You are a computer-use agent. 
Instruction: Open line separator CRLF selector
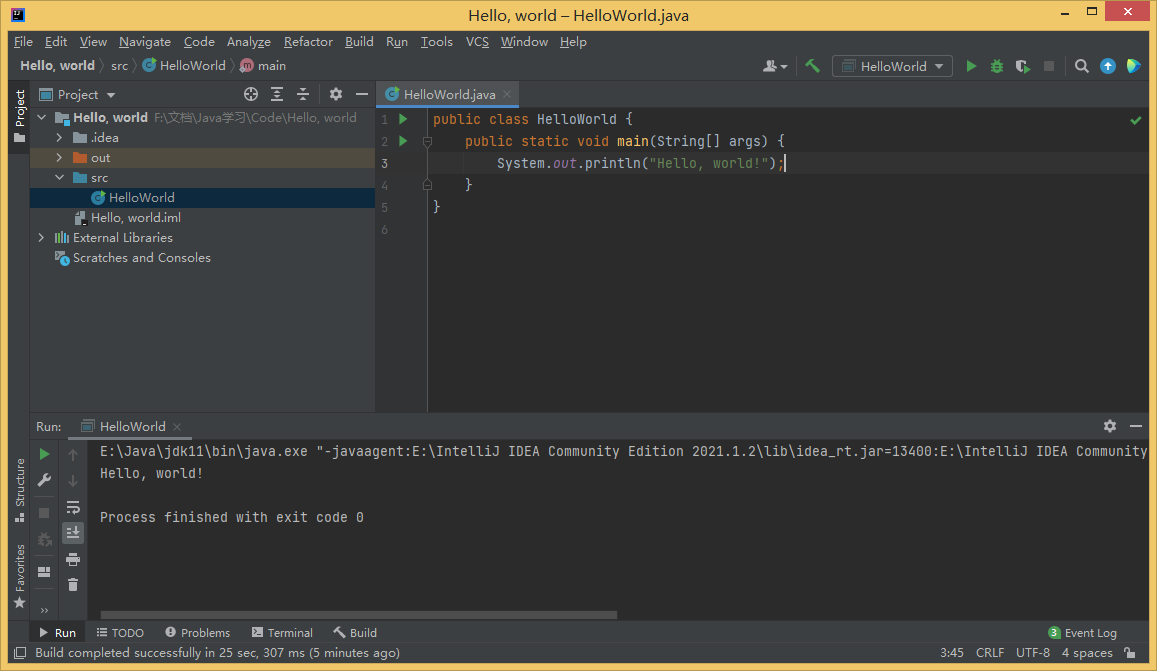(990, 653)
